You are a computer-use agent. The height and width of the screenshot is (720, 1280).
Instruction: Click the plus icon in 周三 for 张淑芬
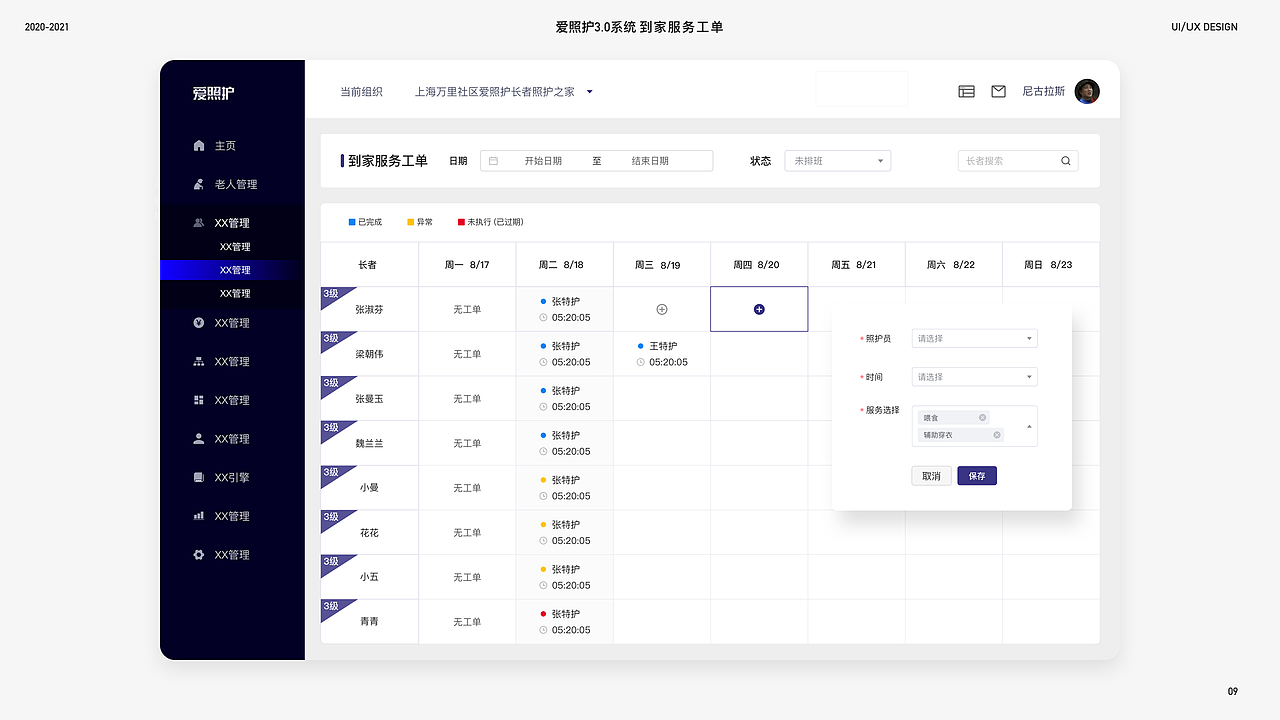(662, 310)
